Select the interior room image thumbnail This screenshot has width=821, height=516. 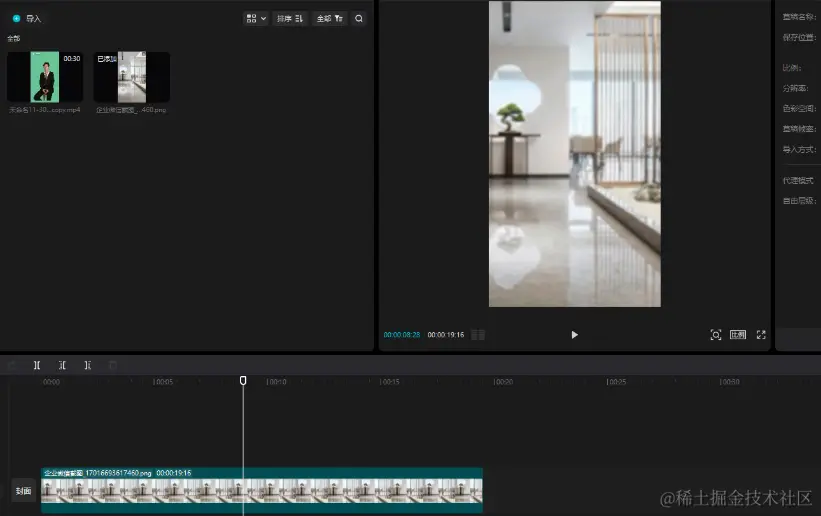[x=132, y=76]
